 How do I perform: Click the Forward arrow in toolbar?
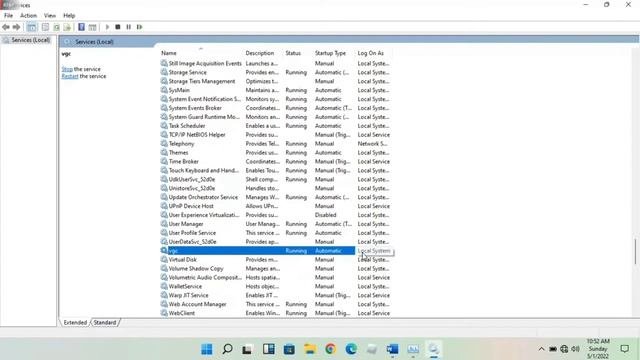[x=16, y=27]
